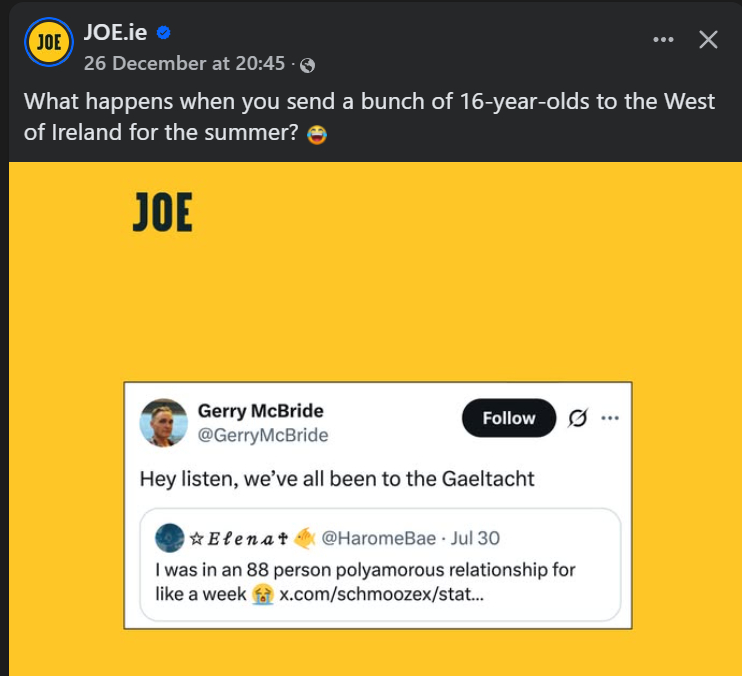Click the Public audience globe icon

(307, 65)
